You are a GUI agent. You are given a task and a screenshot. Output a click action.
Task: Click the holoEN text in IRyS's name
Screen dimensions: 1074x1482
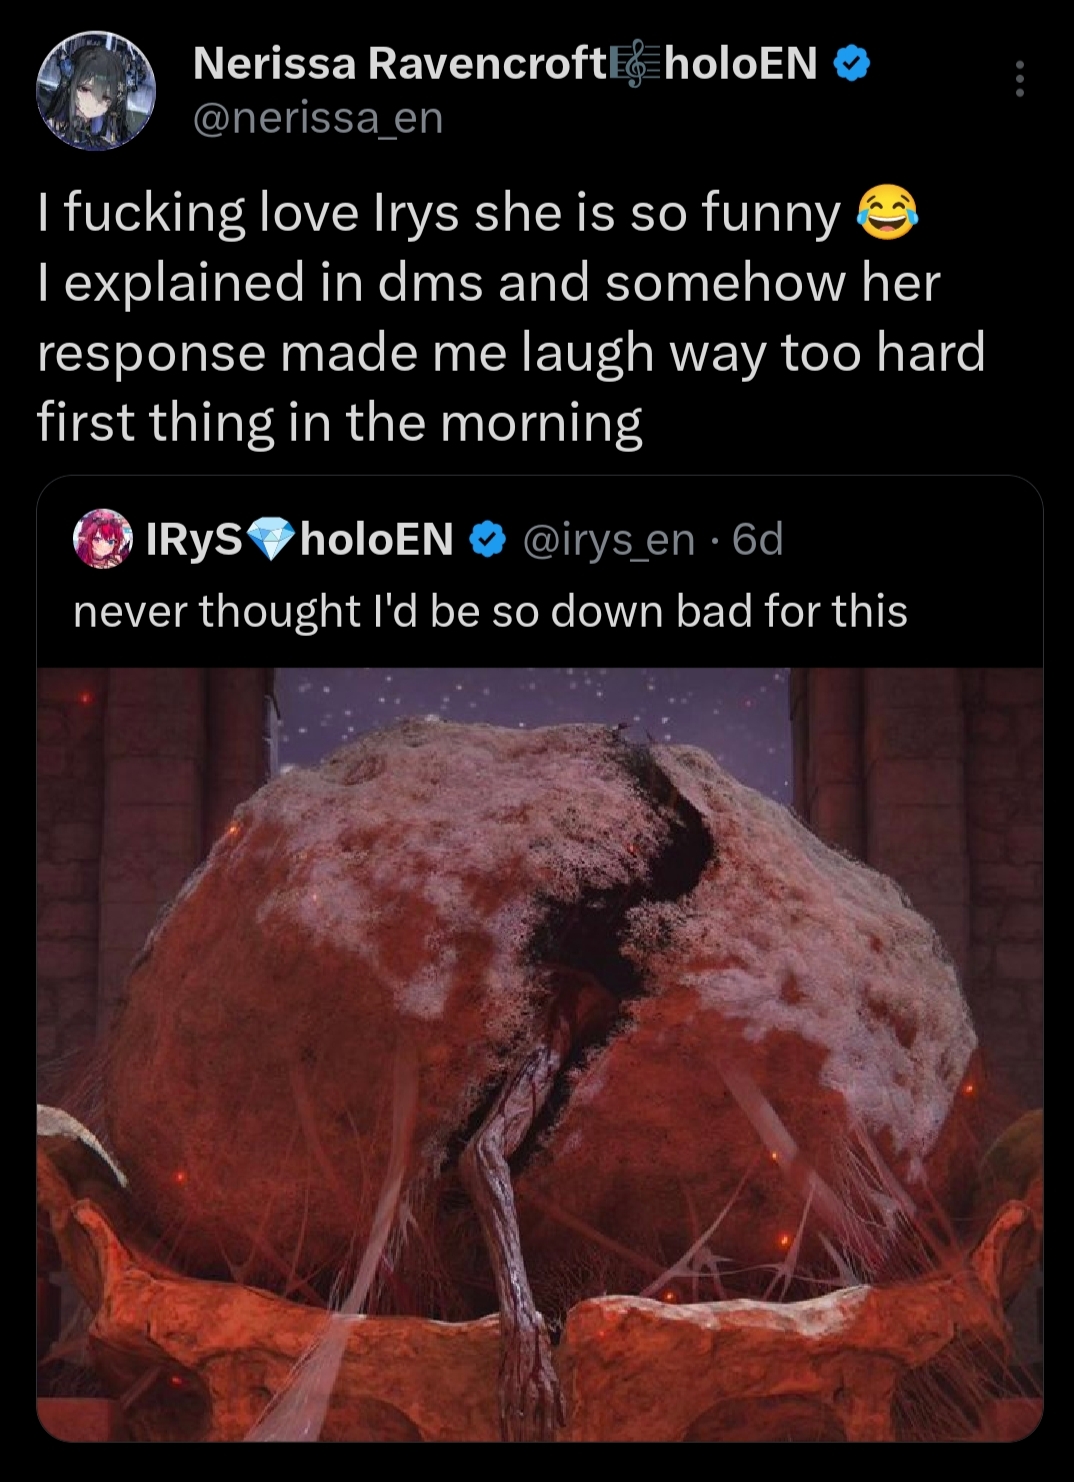tap(377, 539)
